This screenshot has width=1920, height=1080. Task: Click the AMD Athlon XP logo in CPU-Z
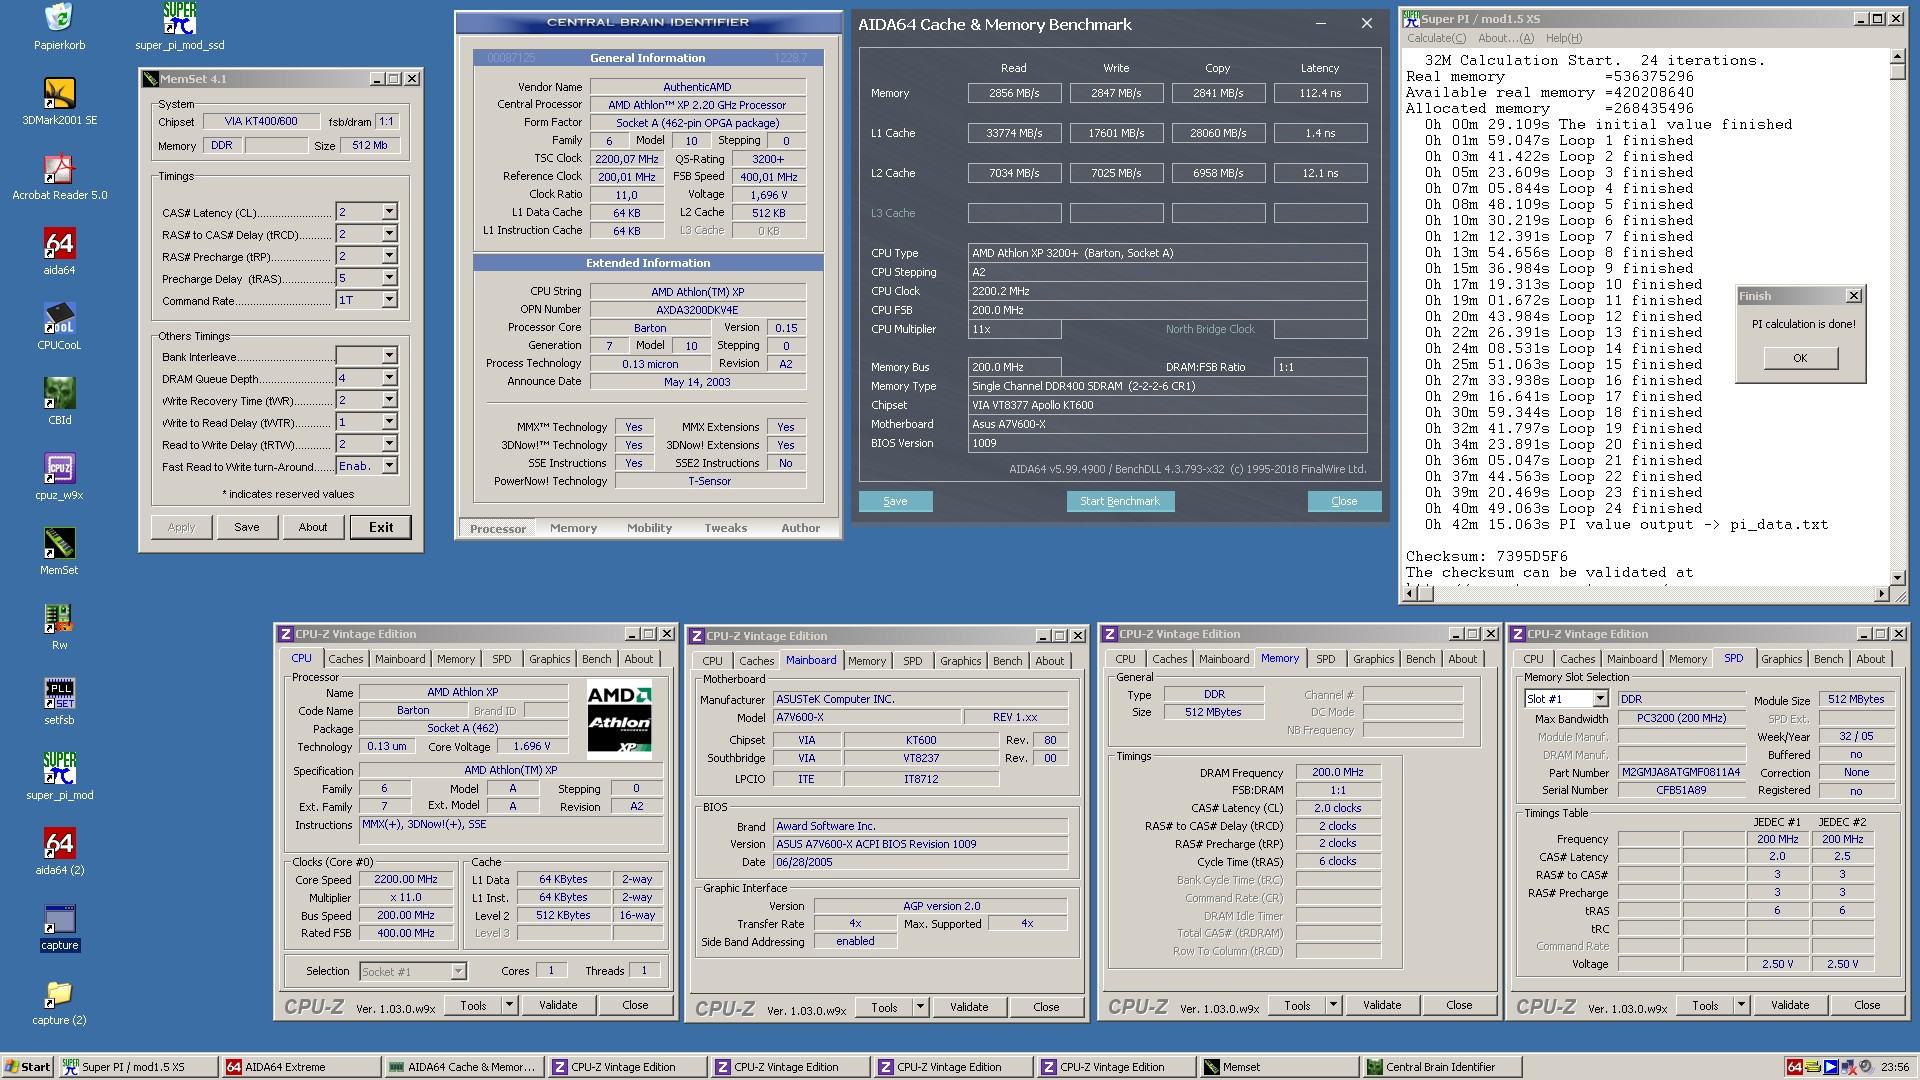coord(619,720)
